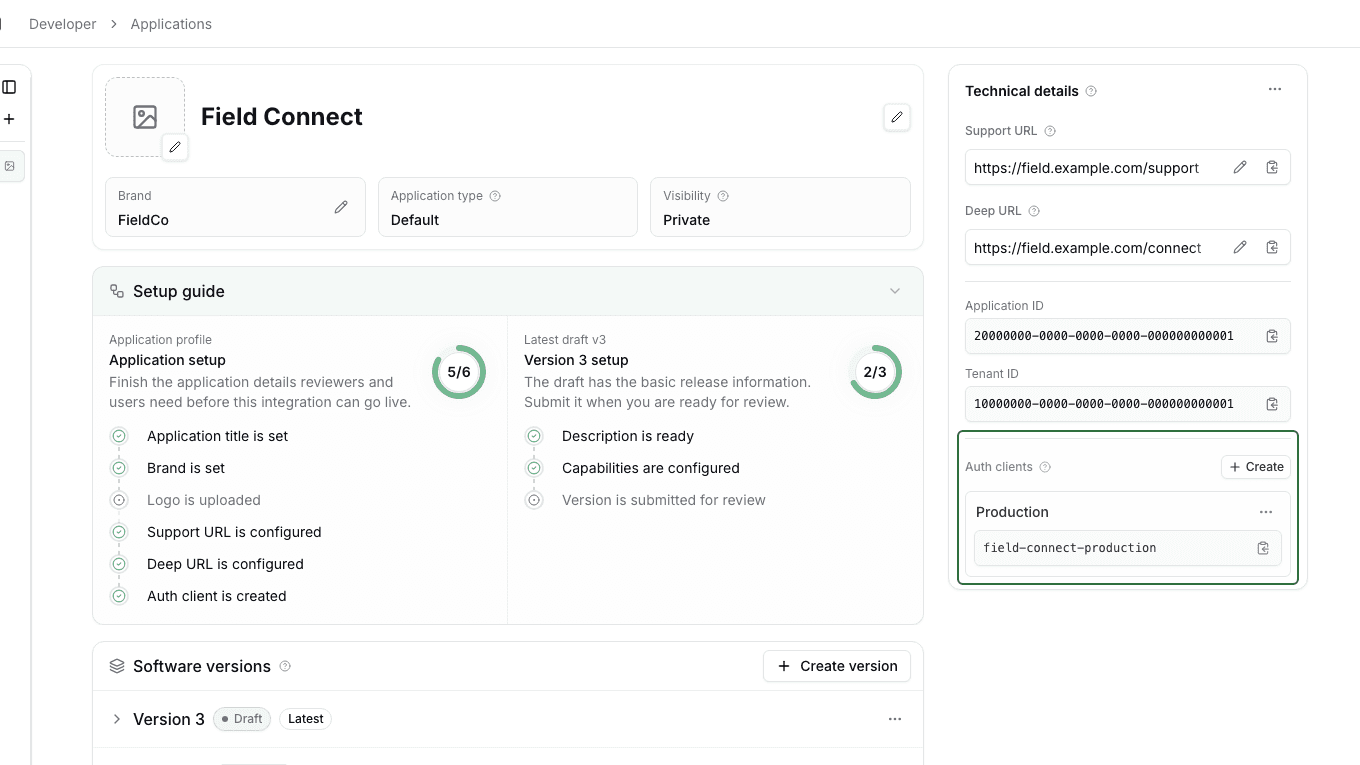Open the Technical details more options menu
The height and width of the screenshot is (765, 1360).
(x=1275, y=89)
